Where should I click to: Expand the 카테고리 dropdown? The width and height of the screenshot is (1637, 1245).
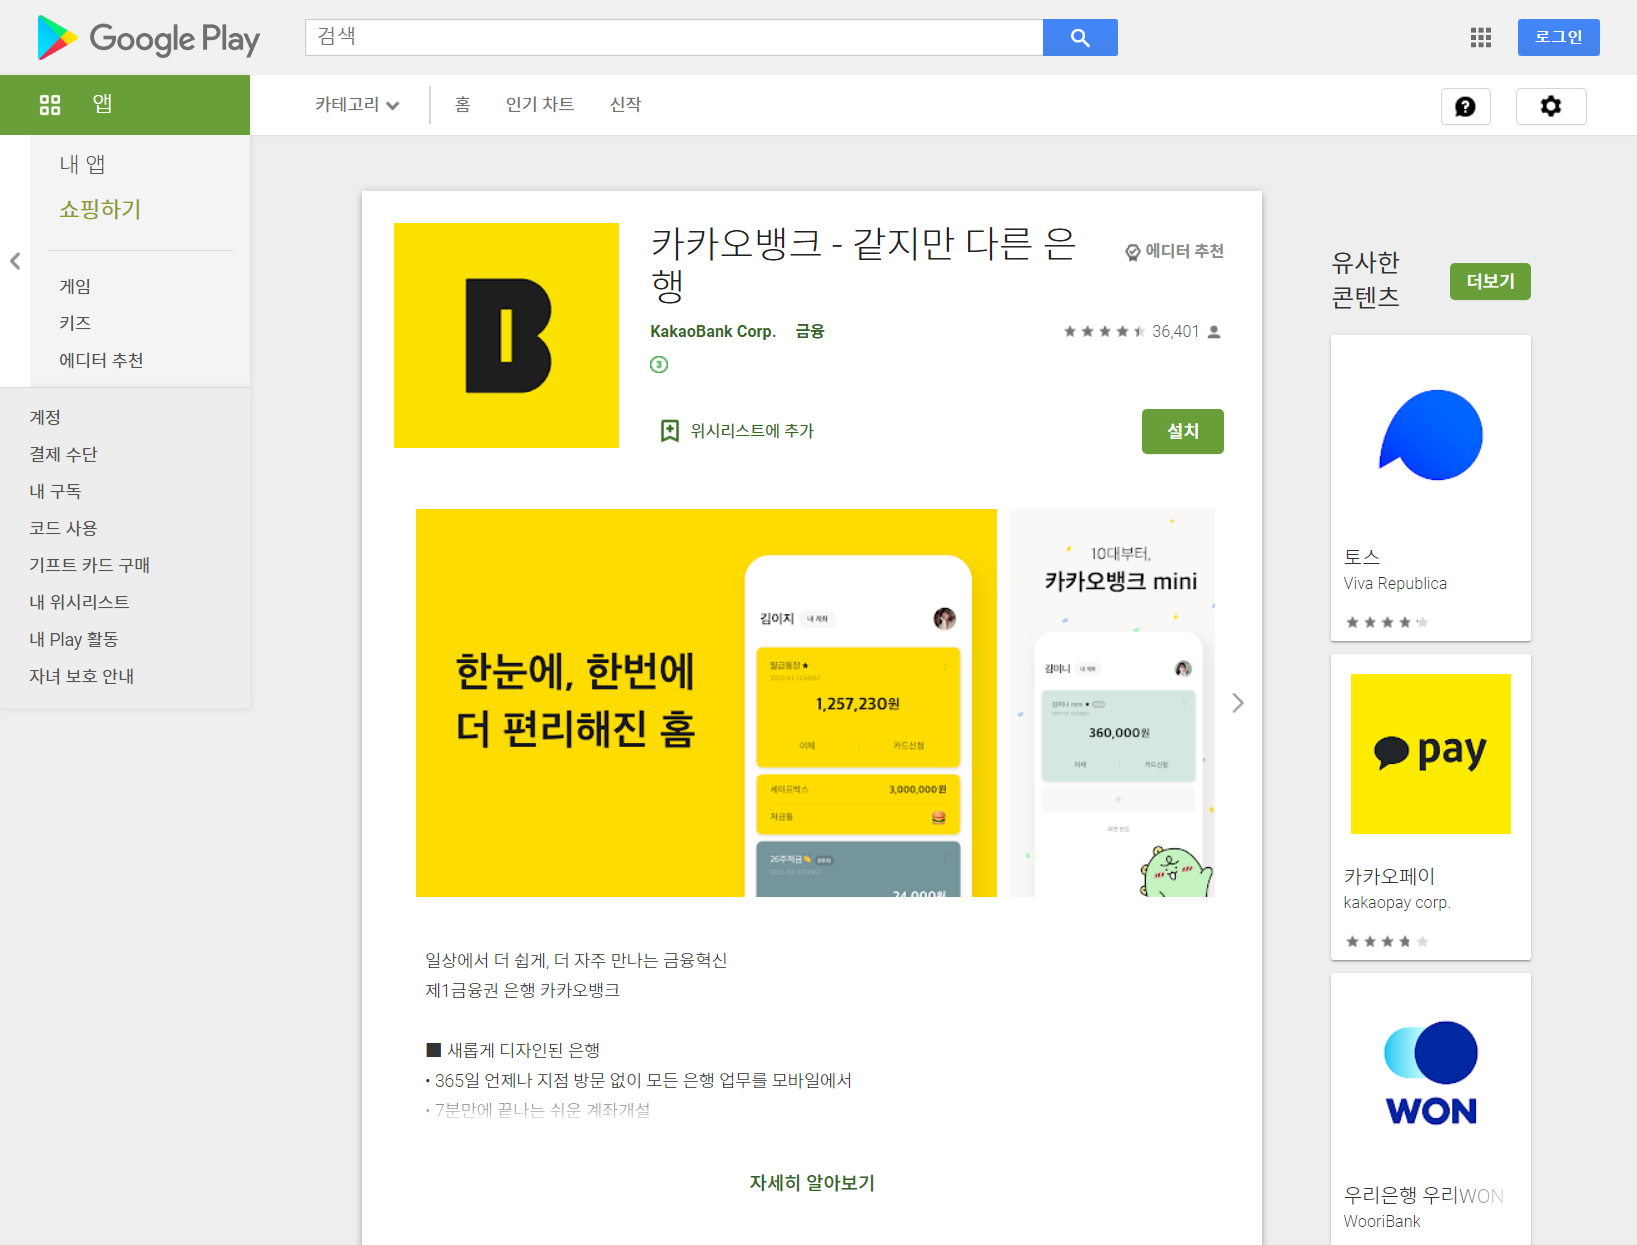[357, 104]
